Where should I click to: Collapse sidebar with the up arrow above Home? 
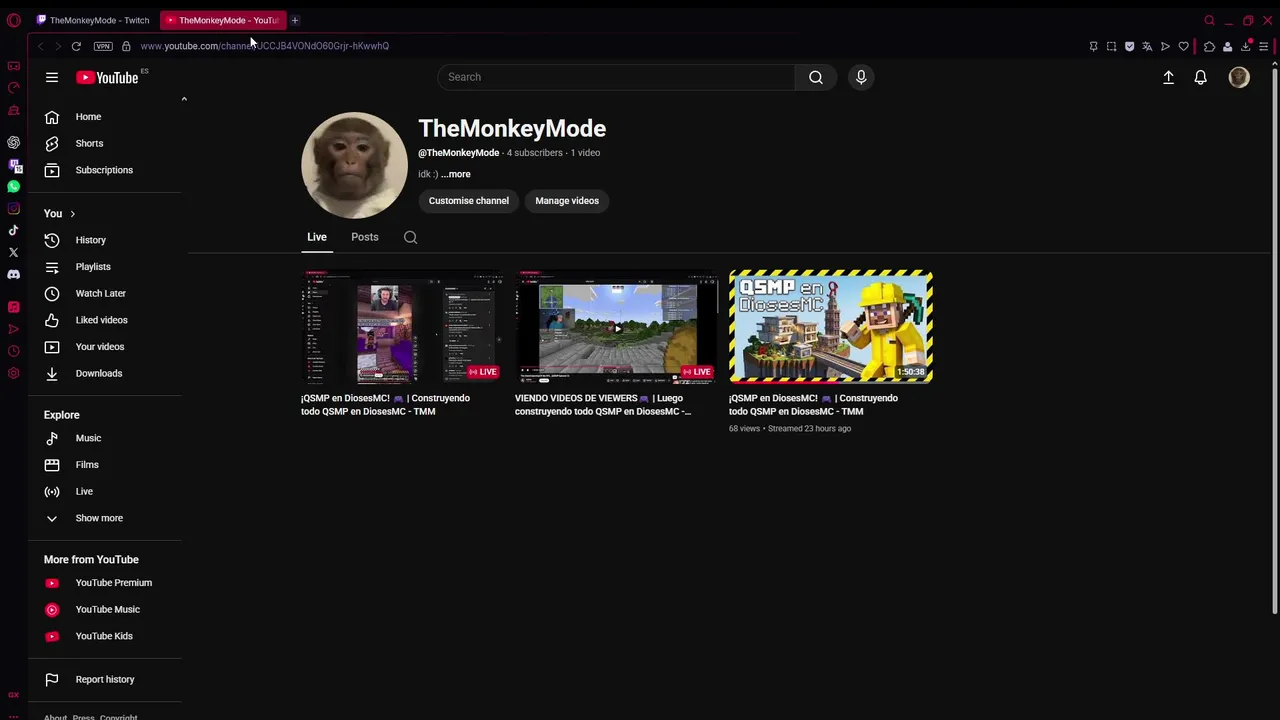coord(184,99)
